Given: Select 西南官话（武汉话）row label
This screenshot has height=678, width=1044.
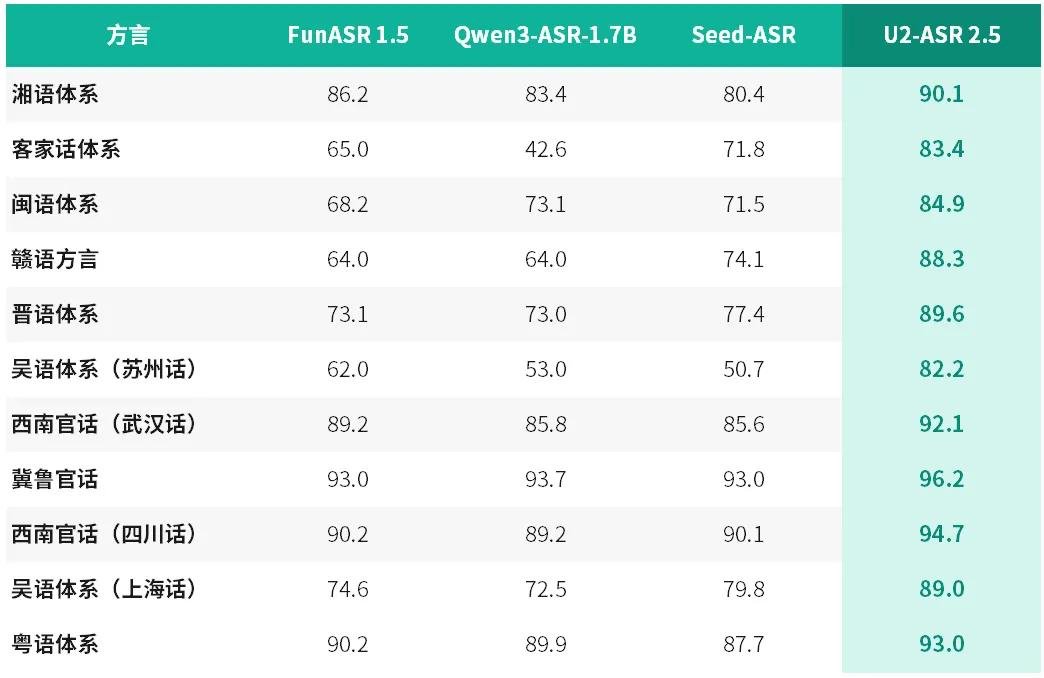Looking at the screenshot, I should point(104,424).
